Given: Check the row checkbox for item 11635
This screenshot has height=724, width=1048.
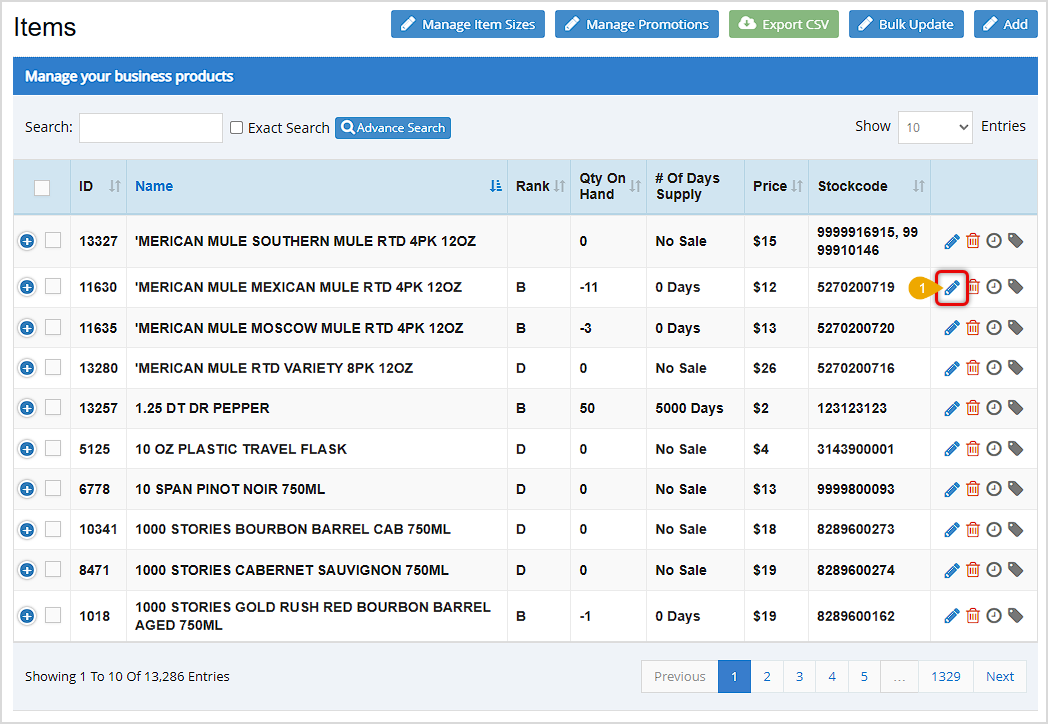Looking at the screenshot, I should 53,328.
